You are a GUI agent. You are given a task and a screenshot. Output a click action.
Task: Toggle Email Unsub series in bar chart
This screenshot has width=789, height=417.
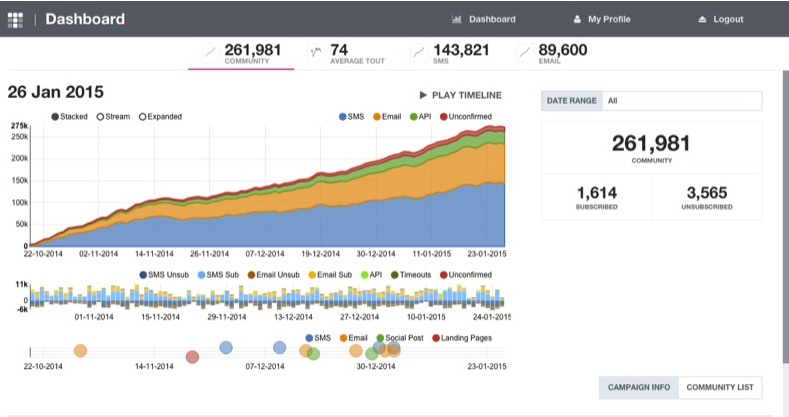click(x=273, y=275)
